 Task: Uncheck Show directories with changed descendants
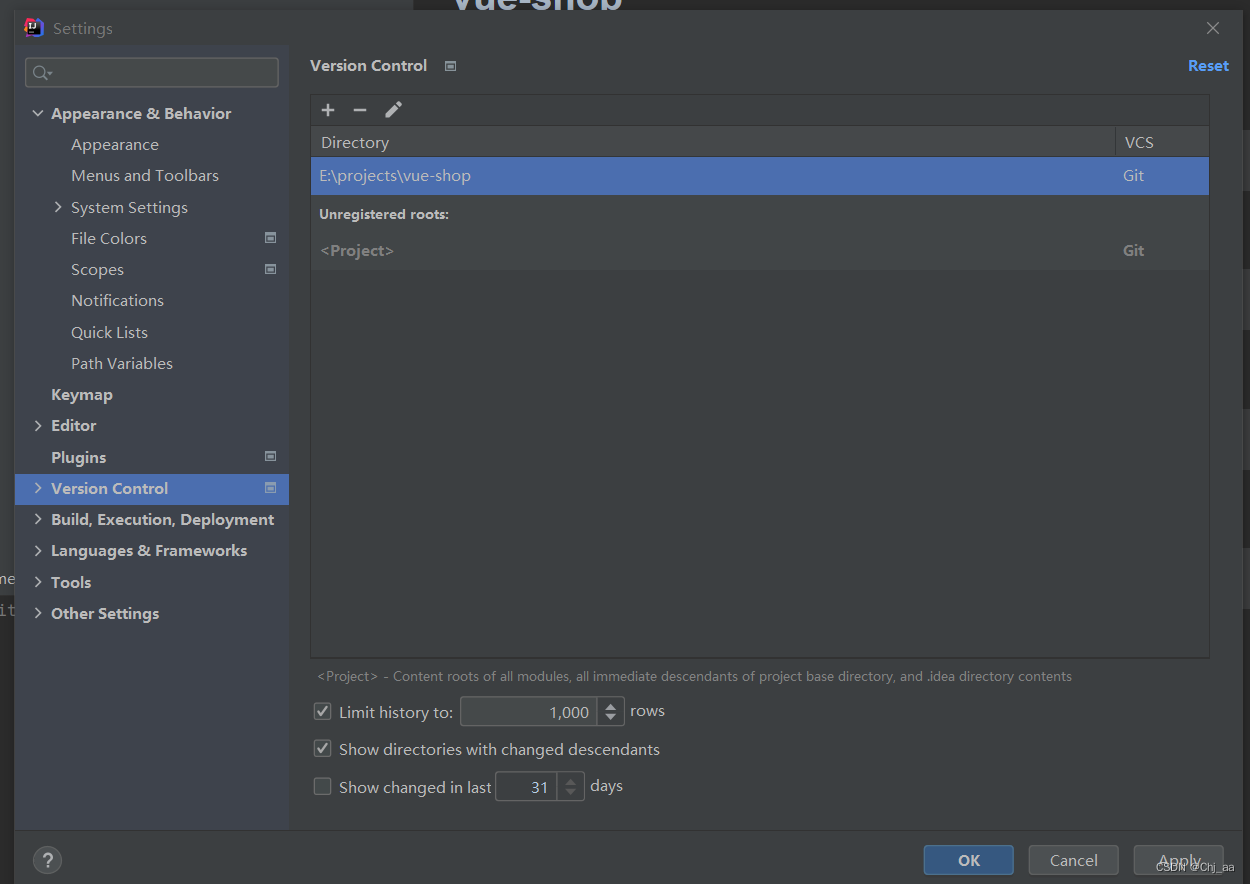pos(322,748)
